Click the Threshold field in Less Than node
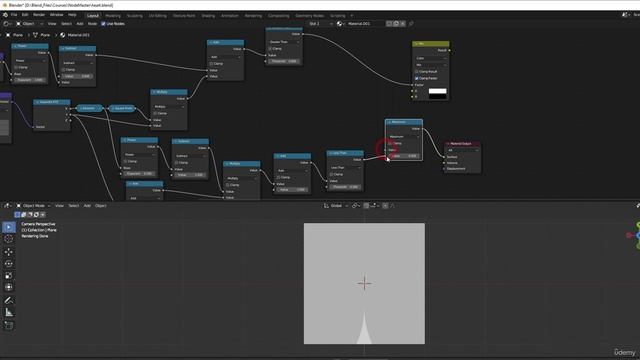This screenshot has height=360, width=640. coord(345,187)
